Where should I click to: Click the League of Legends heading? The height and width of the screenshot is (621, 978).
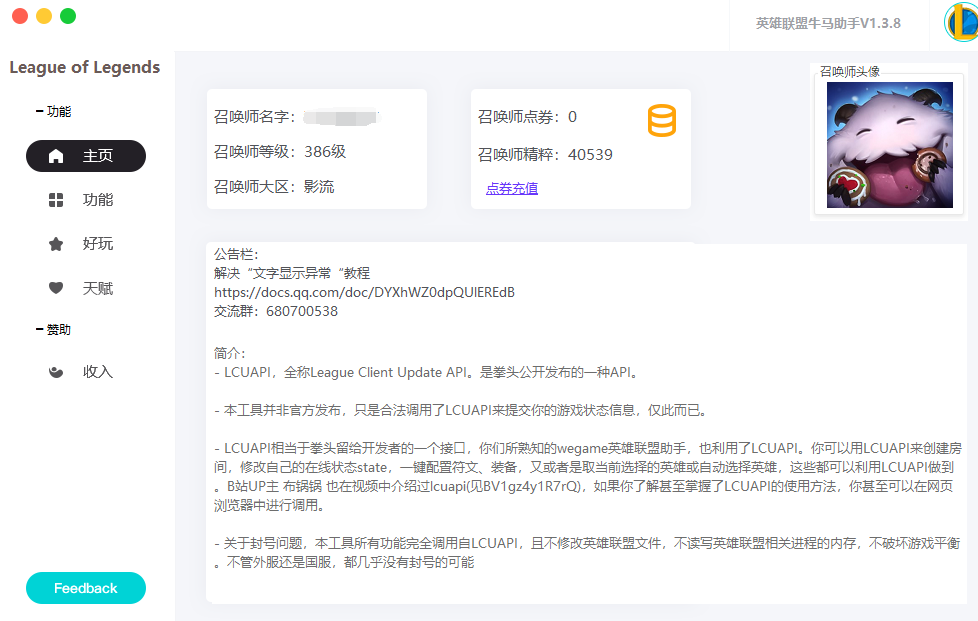pyautogui.click(x=84, y=67)
